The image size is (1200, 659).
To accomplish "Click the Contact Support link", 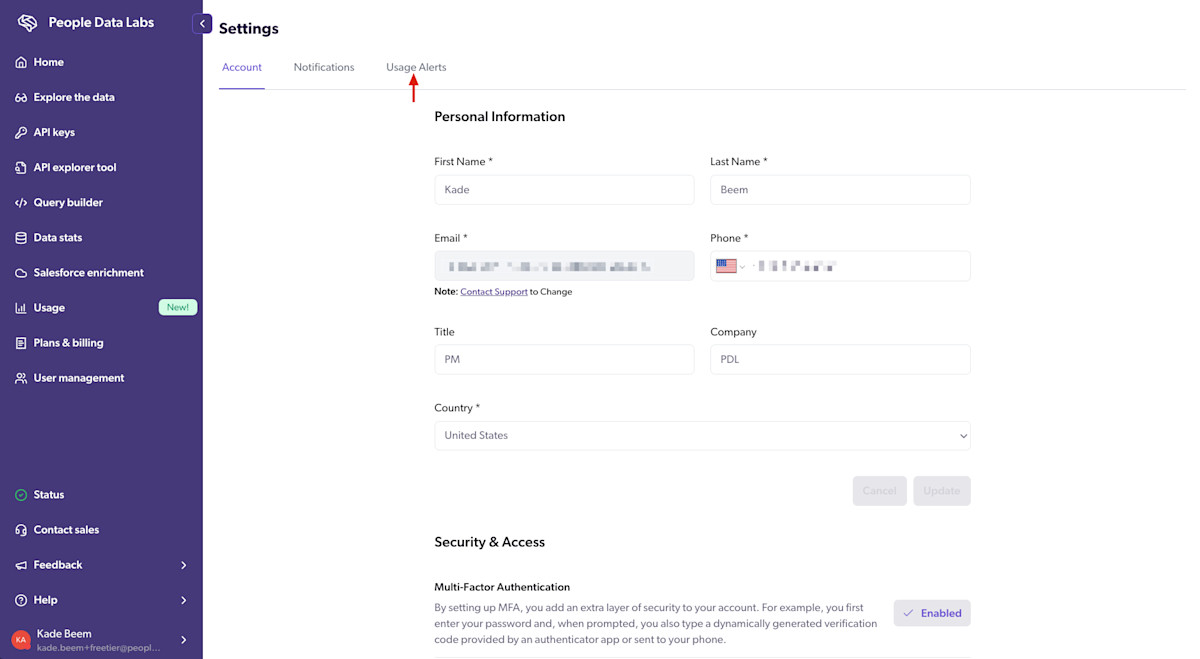I will pyautogui.click(x=493, y=291).
